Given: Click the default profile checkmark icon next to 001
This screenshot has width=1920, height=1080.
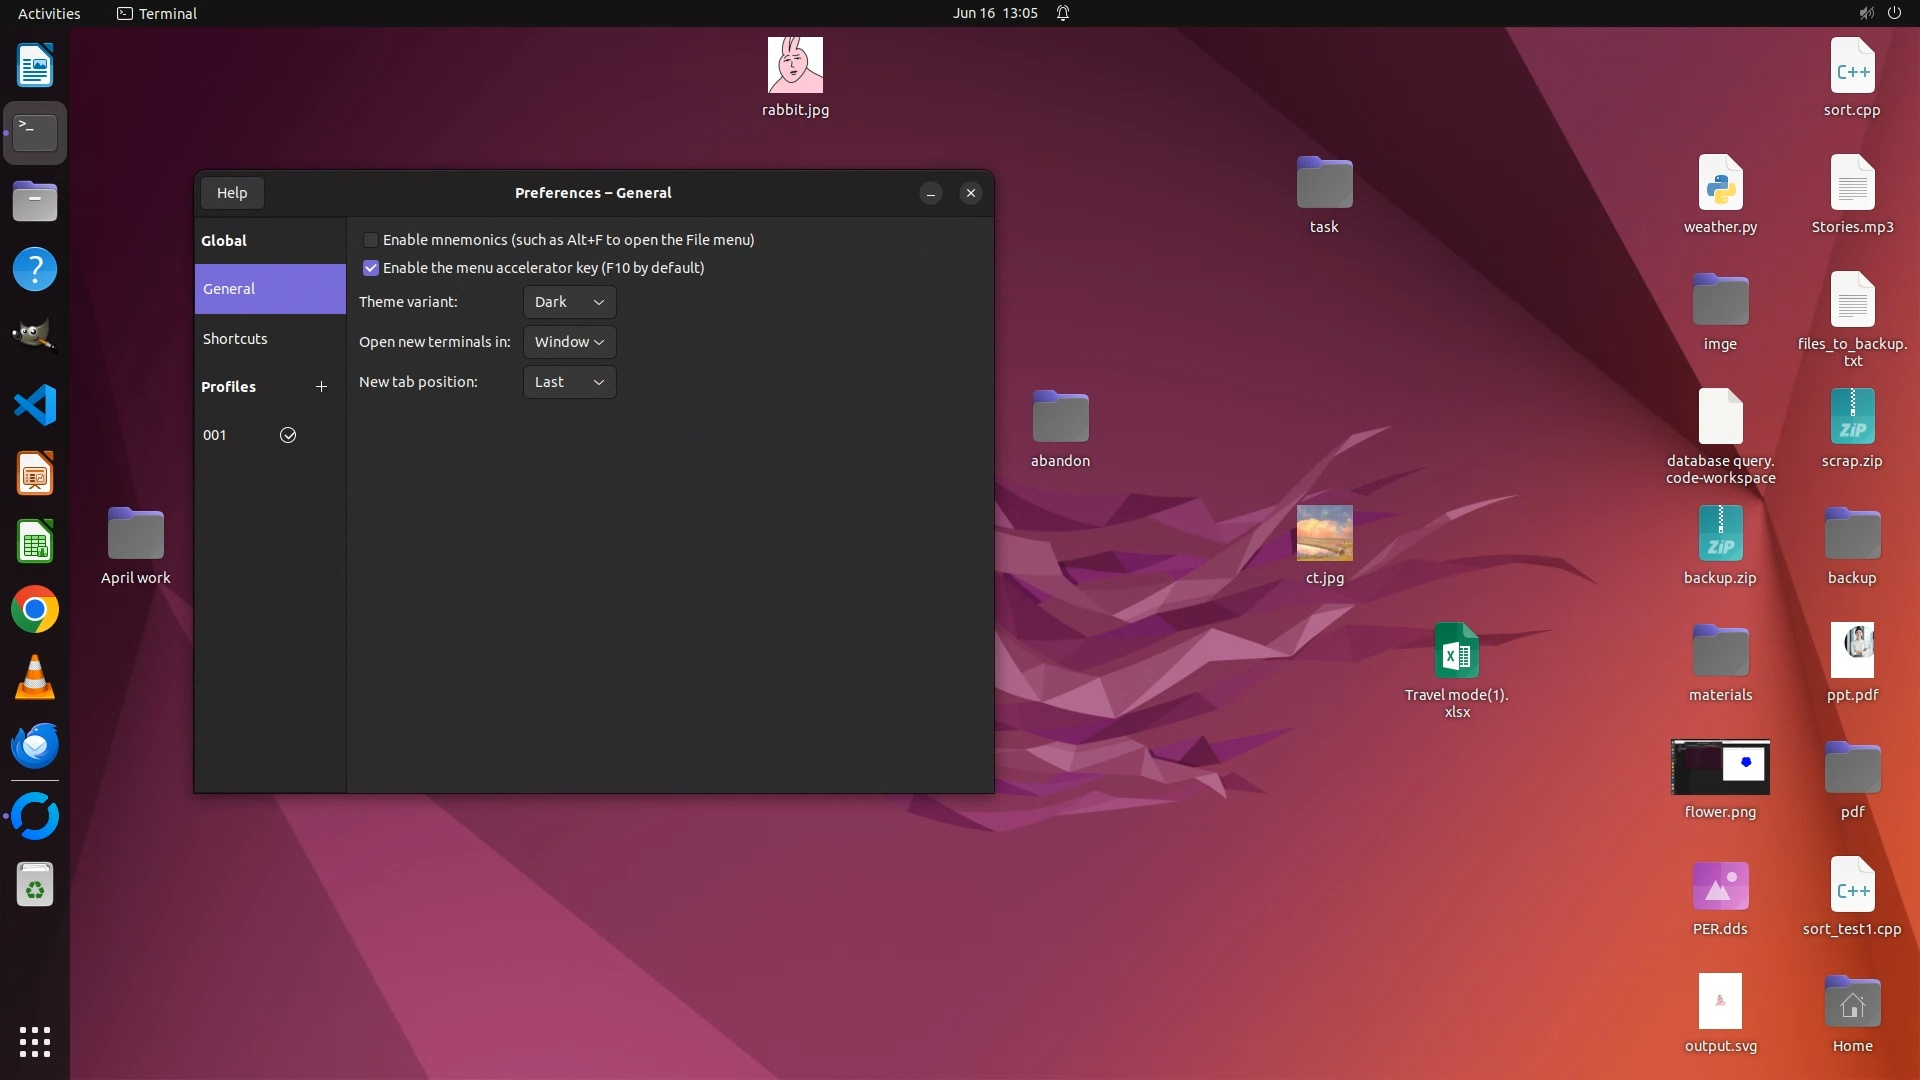Looking at the screenshot, I should point(288,435).
